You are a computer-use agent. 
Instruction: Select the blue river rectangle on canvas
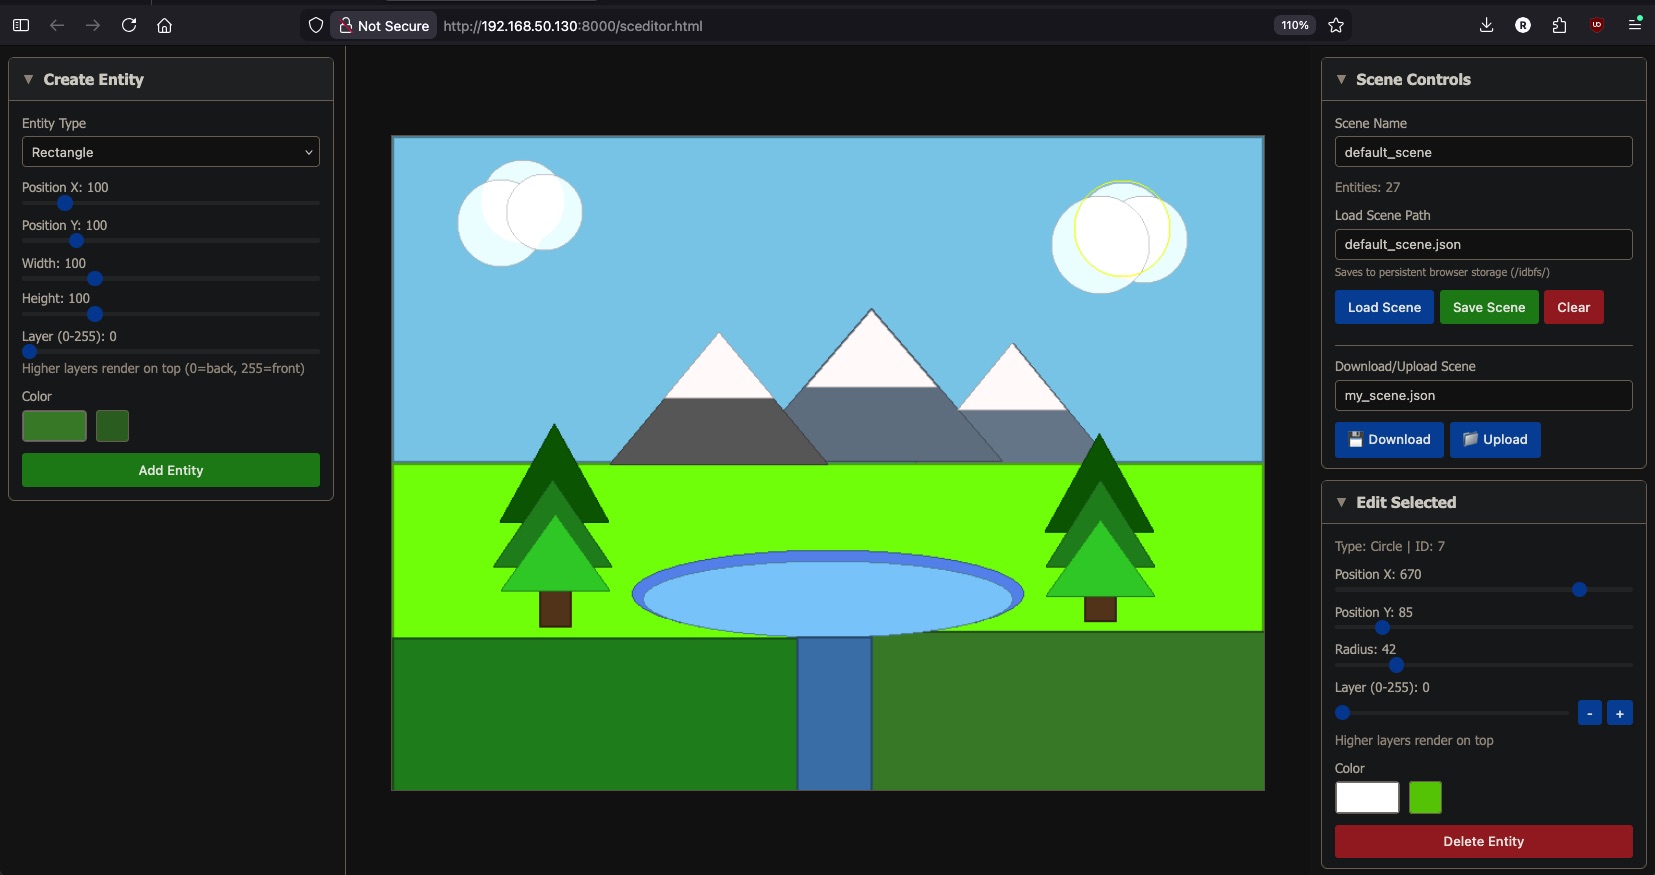point(834,713)
